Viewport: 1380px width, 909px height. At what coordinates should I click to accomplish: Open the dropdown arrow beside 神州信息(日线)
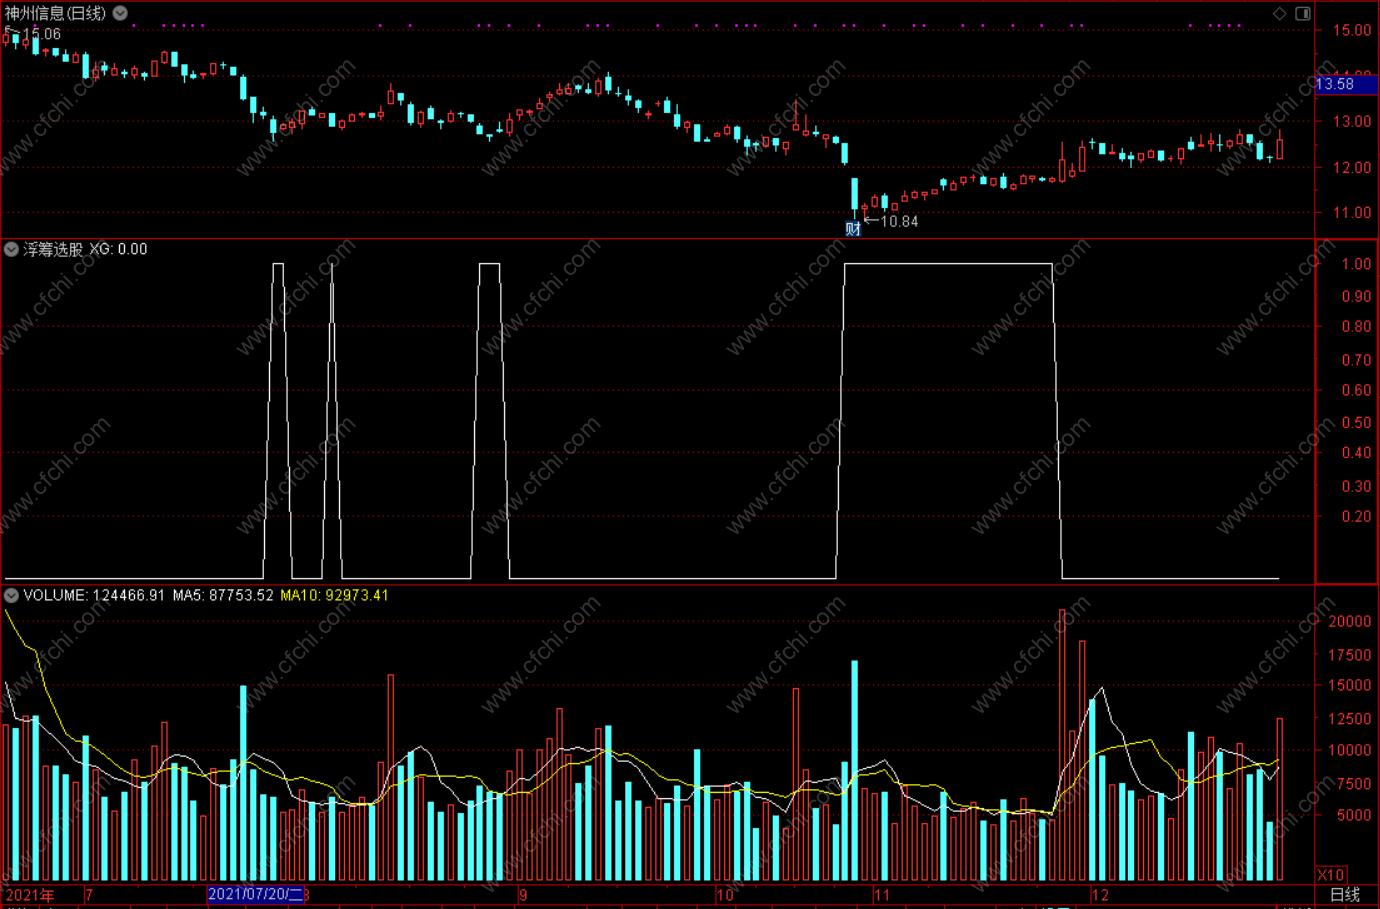[120, 13]
